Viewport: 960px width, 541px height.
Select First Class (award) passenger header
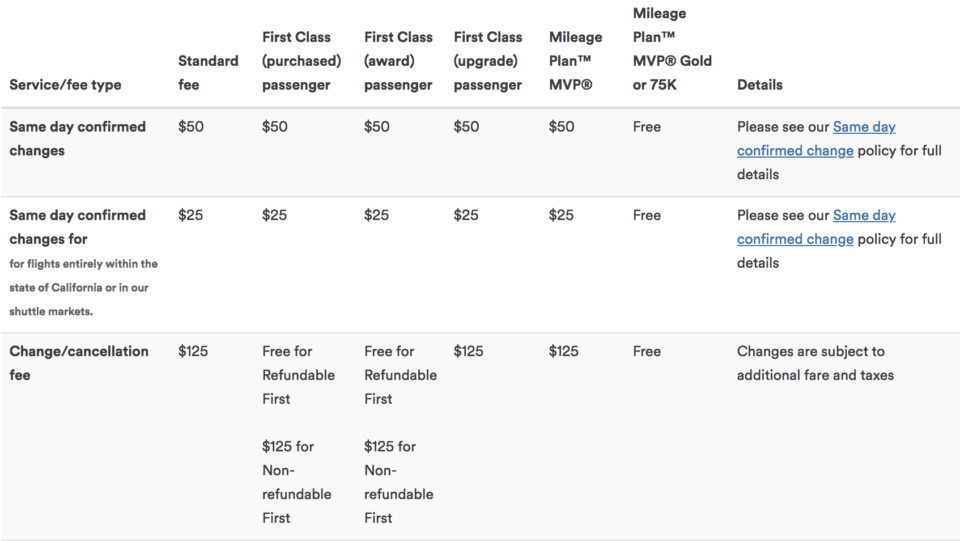pyautogui.click(x=398, y=61)
